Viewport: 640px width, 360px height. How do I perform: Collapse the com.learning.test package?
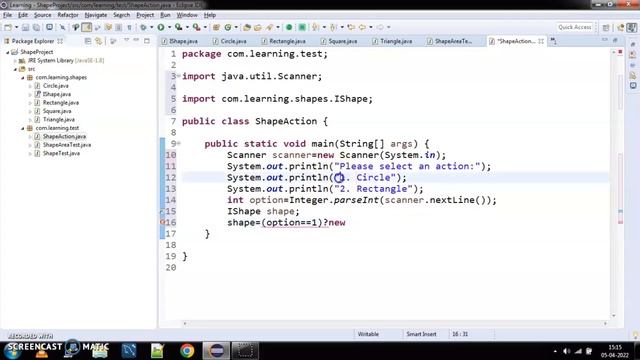coord(23,128)
